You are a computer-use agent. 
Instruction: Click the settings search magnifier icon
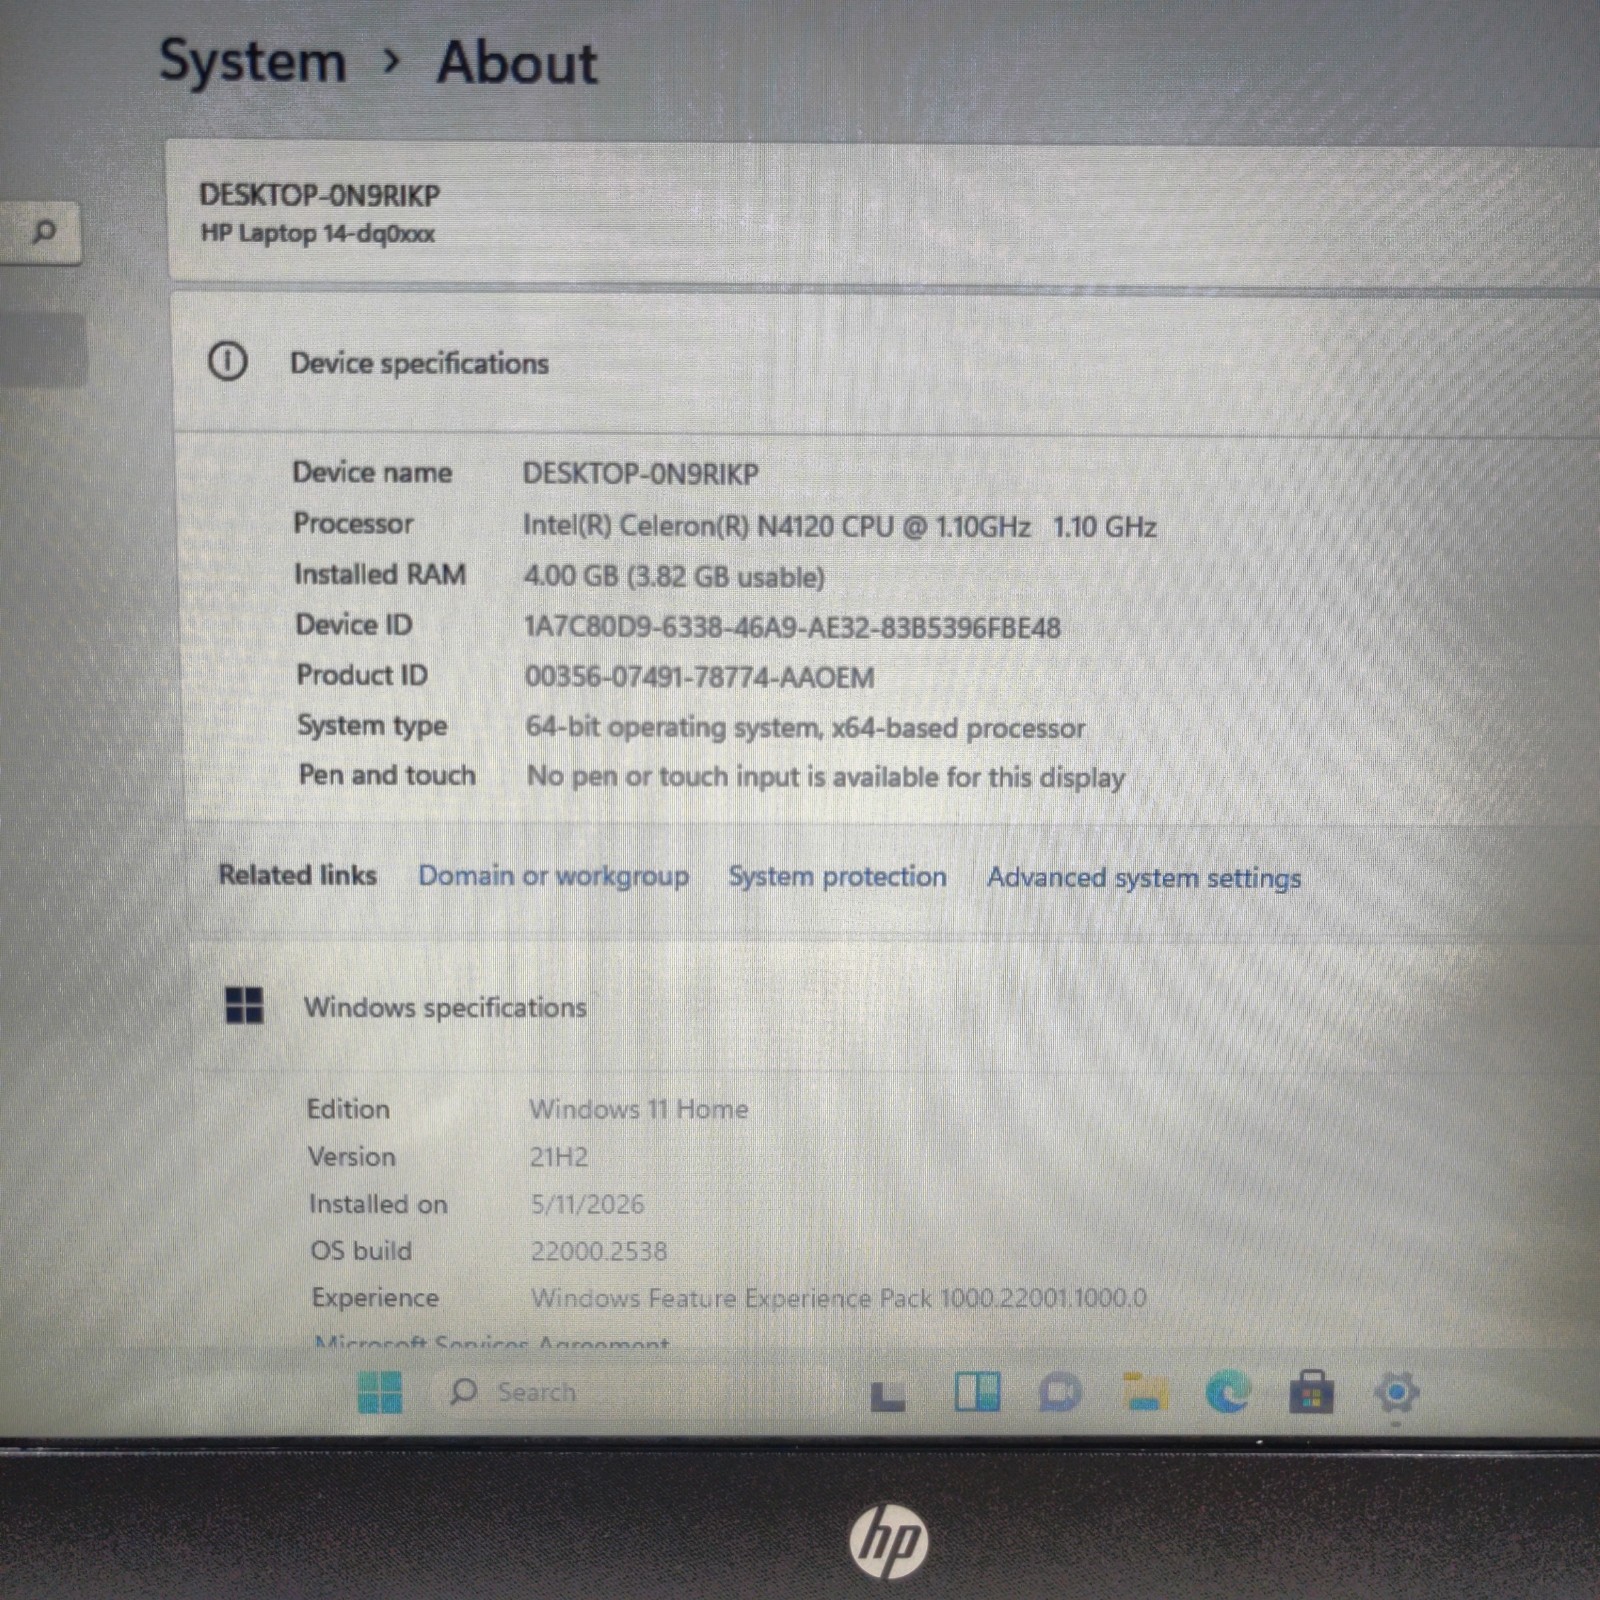coord(43,233)
